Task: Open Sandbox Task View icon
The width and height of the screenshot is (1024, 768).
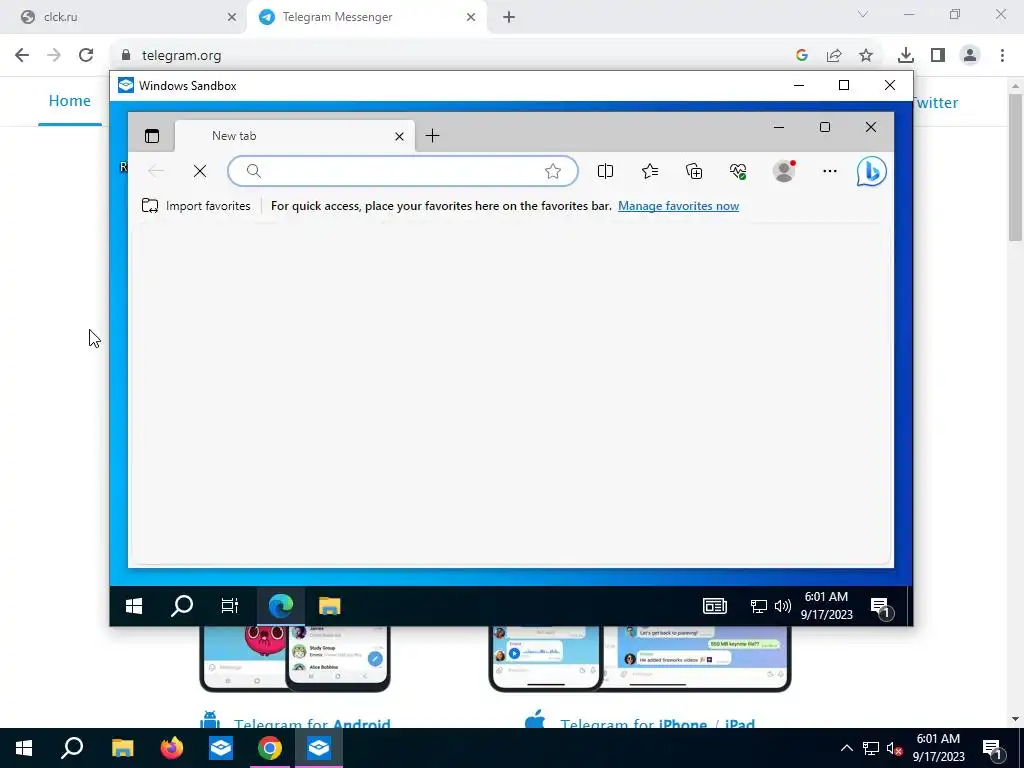Action: pos(229,606)
